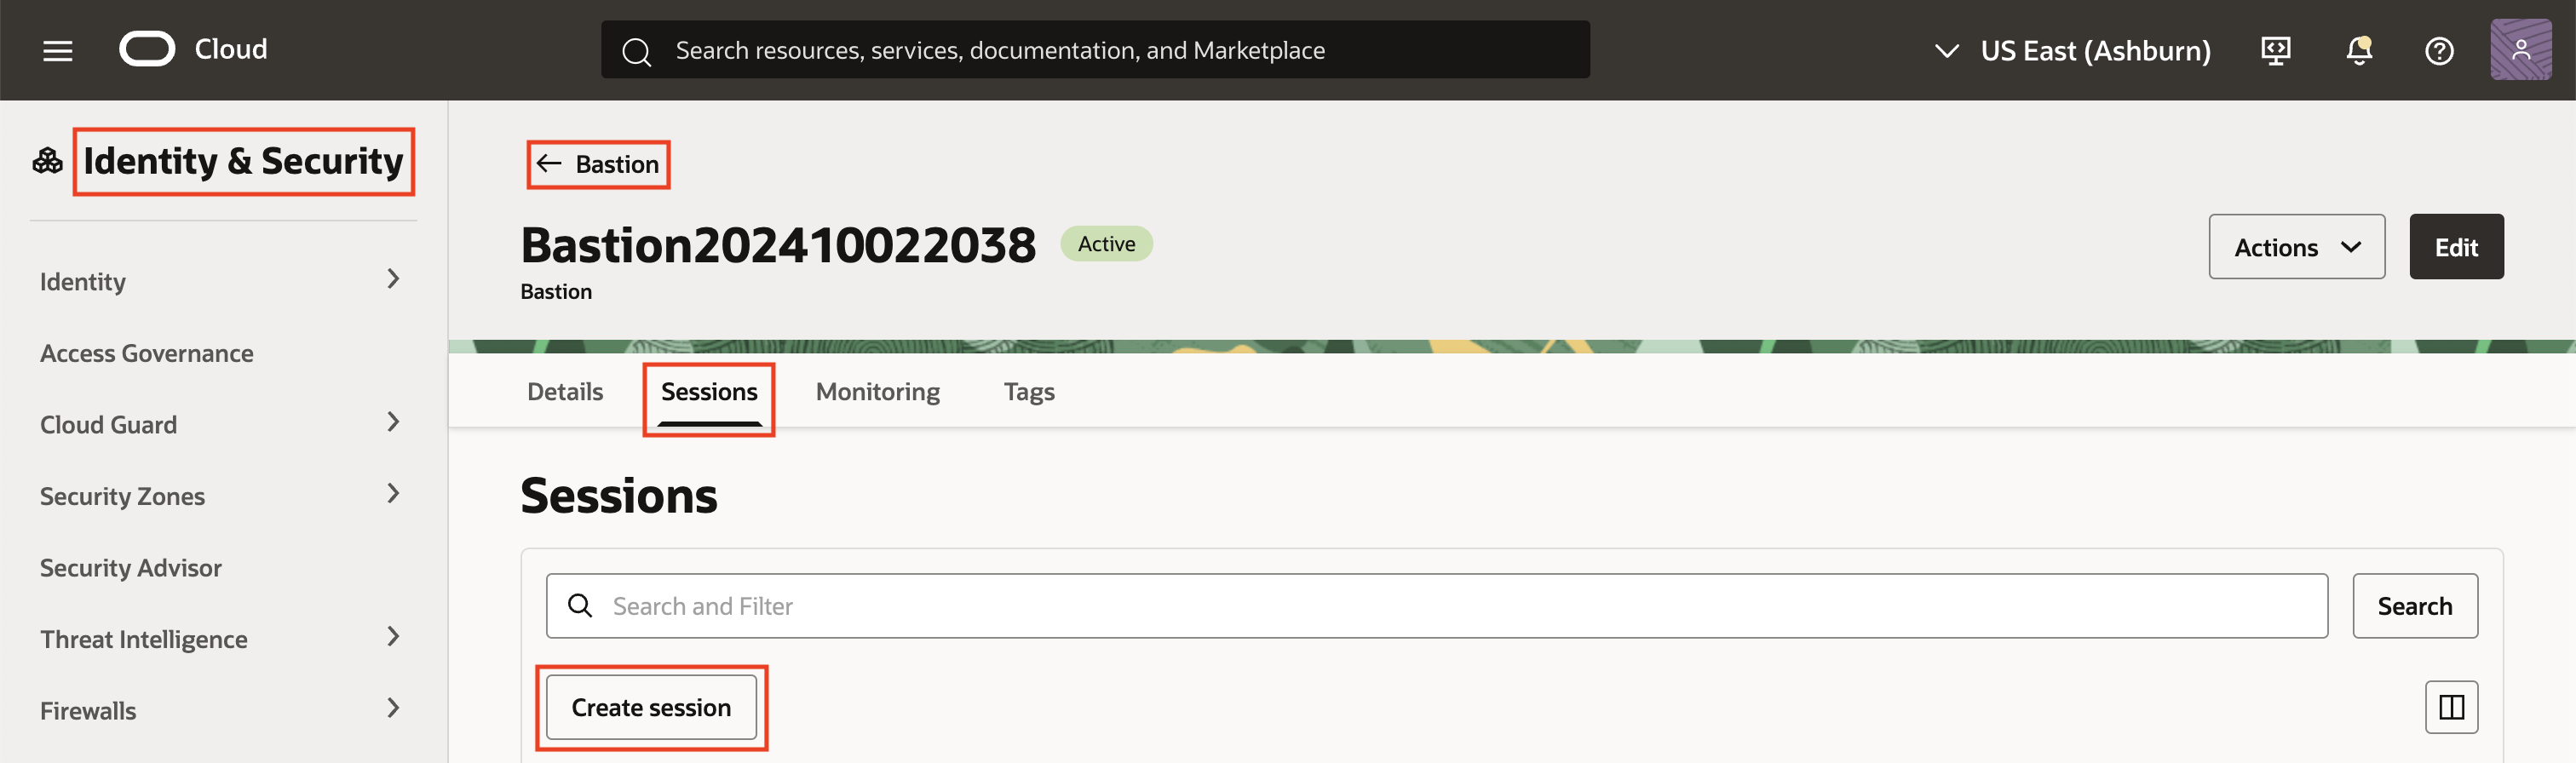View notifications bell icon

point(2358,50)
